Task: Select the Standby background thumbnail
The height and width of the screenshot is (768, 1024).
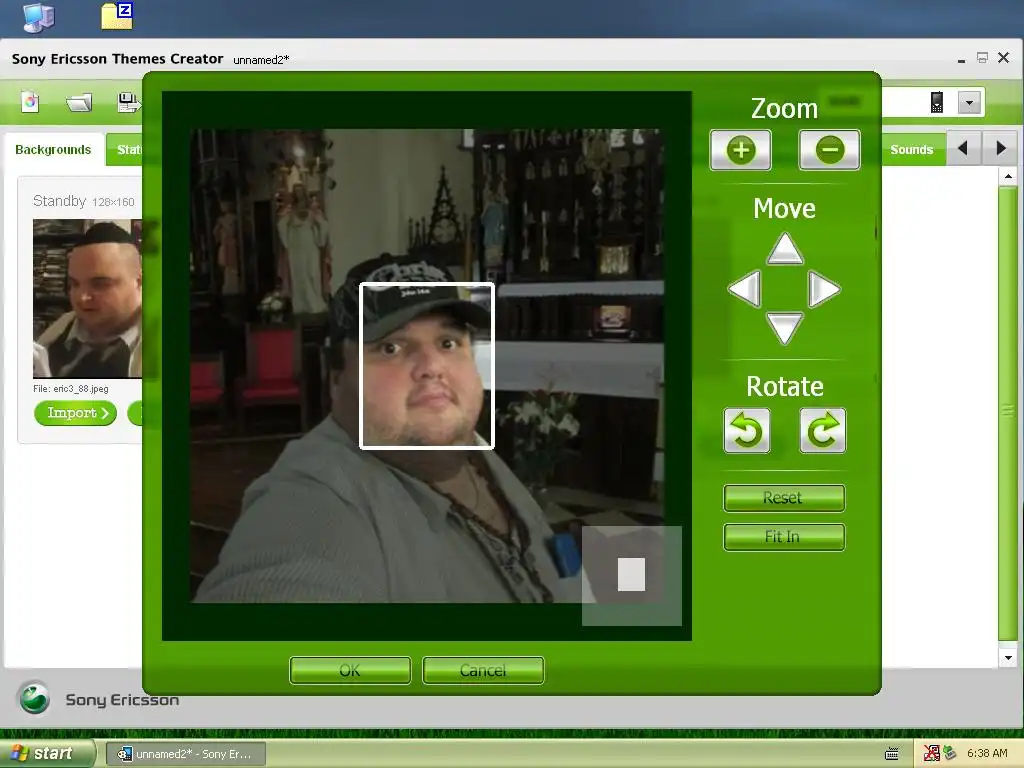Action: (x=88, y=298)
